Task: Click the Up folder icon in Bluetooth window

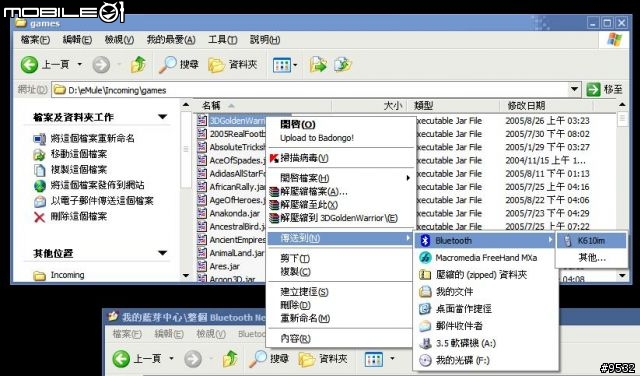Action: [x=230, y=359]
